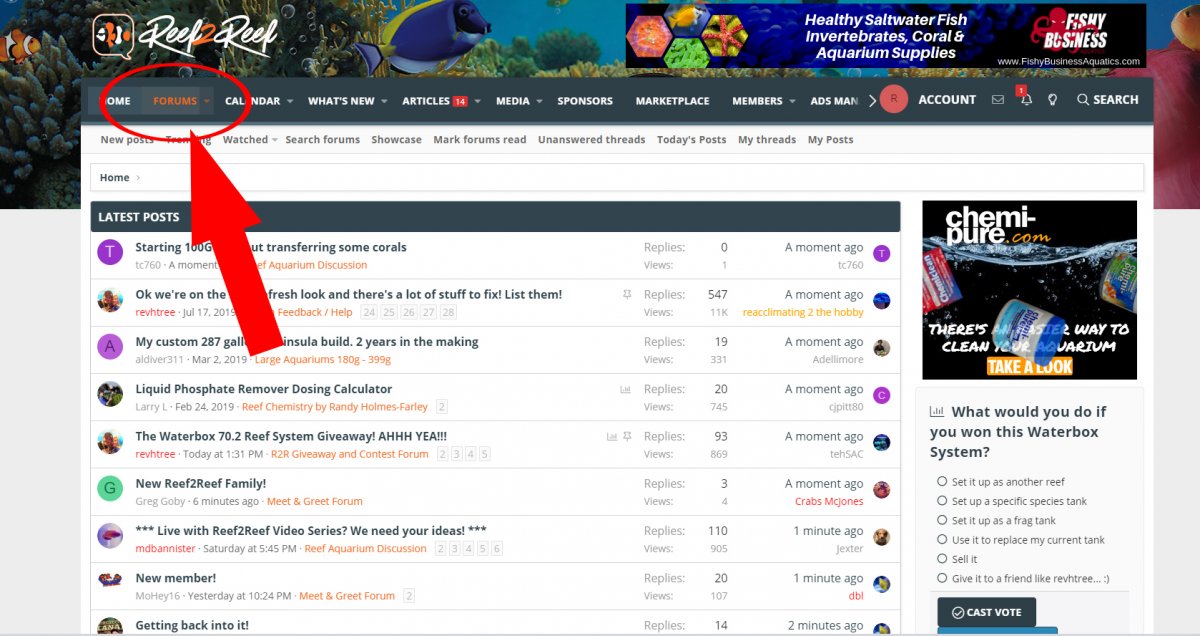The image size is (1200, 636).
Task: Jump to page 28 of the fresh look thread
Action: [x=448, y=313]
